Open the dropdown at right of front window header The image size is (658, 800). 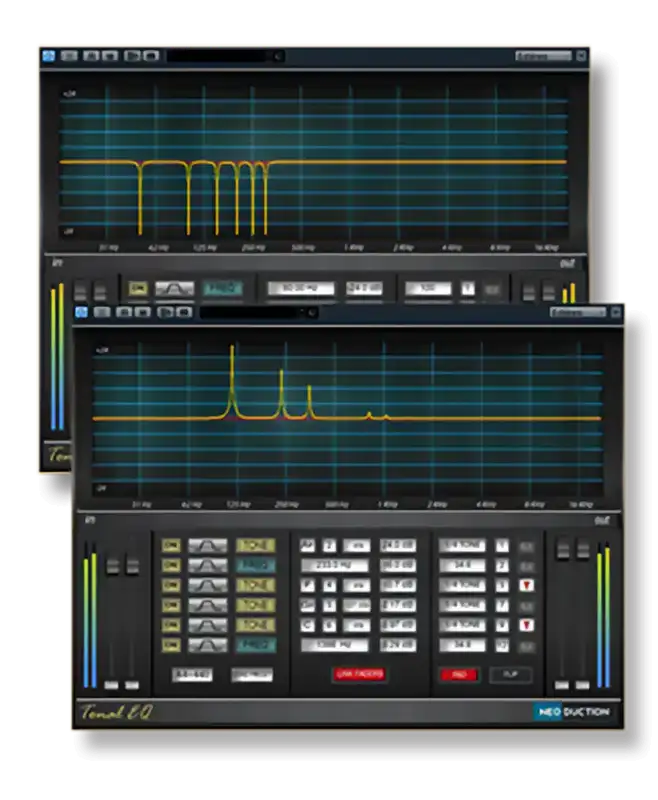578,312
